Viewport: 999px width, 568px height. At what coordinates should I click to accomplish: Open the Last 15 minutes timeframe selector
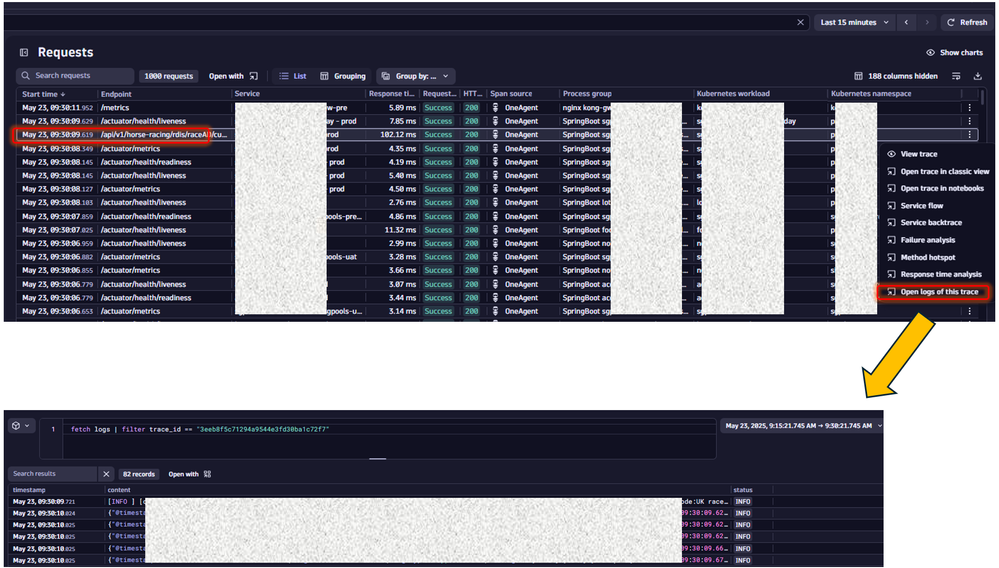coord(853,22)
